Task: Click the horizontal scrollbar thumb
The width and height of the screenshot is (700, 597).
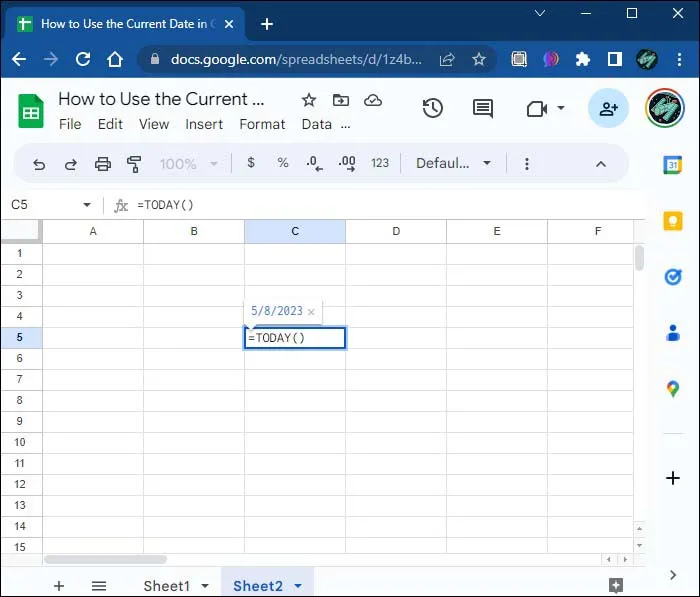Action: pos(105,559)
